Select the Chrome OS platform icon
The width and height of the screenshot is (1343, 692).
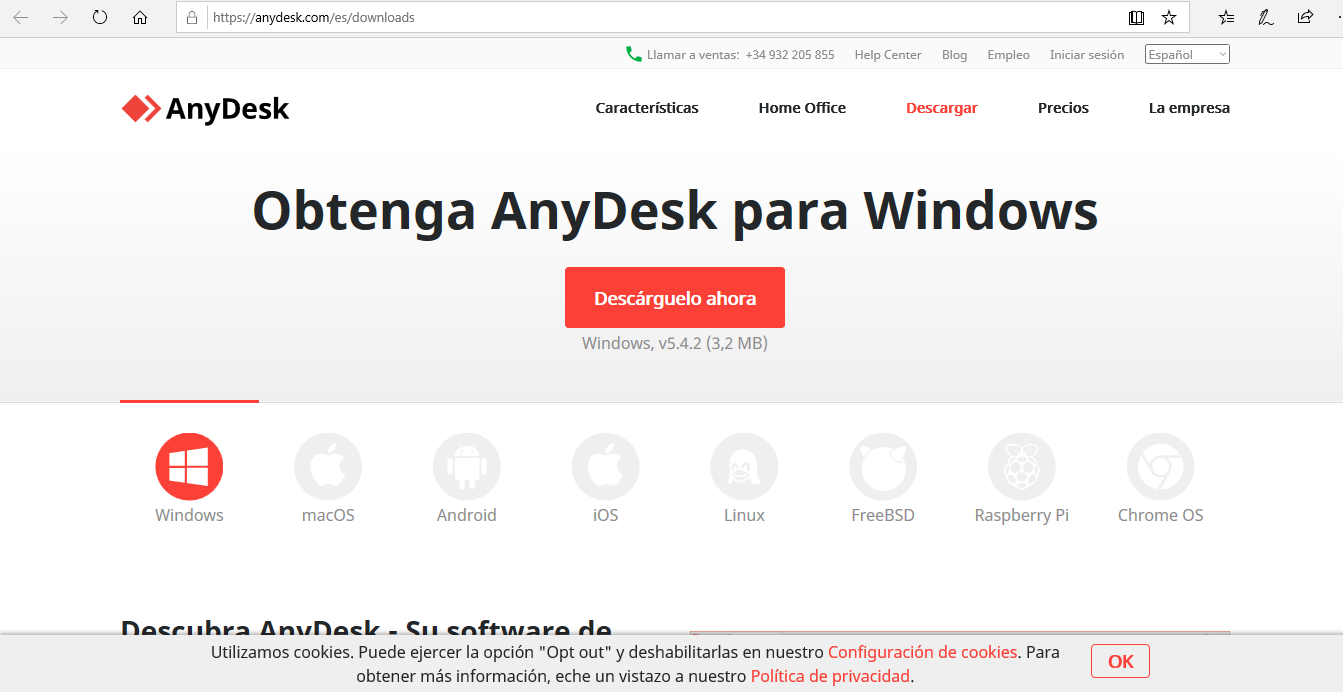click(x=1161, y=467)
